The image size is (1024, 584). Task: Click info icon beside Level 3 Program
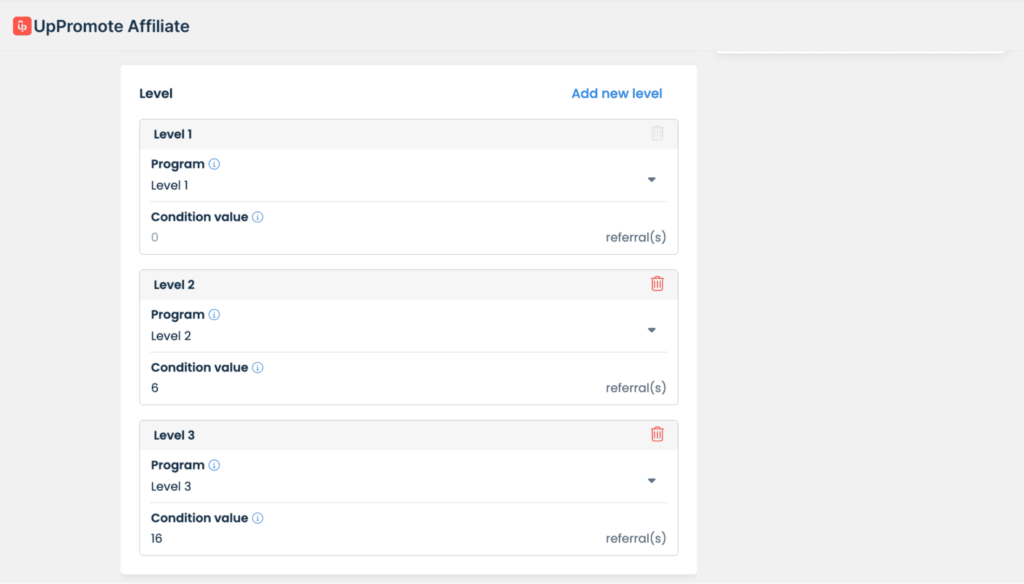pyautogui.click(x=214, y=465)
